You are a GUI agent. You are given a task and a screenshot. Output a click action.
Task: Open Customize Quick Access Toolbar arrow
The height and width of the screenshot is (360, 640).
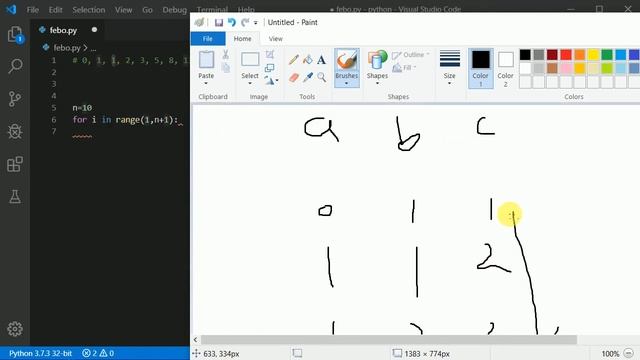pos(256,23)
